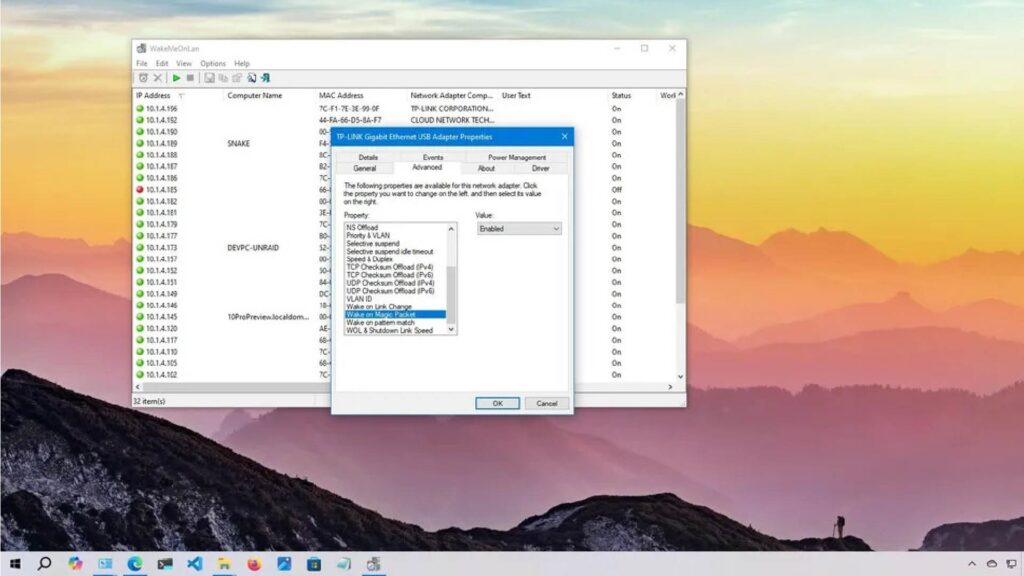Viewport: 1024px width, 576px height.
Task: Switch to the Power Management tab
Action: coord(517,157)
